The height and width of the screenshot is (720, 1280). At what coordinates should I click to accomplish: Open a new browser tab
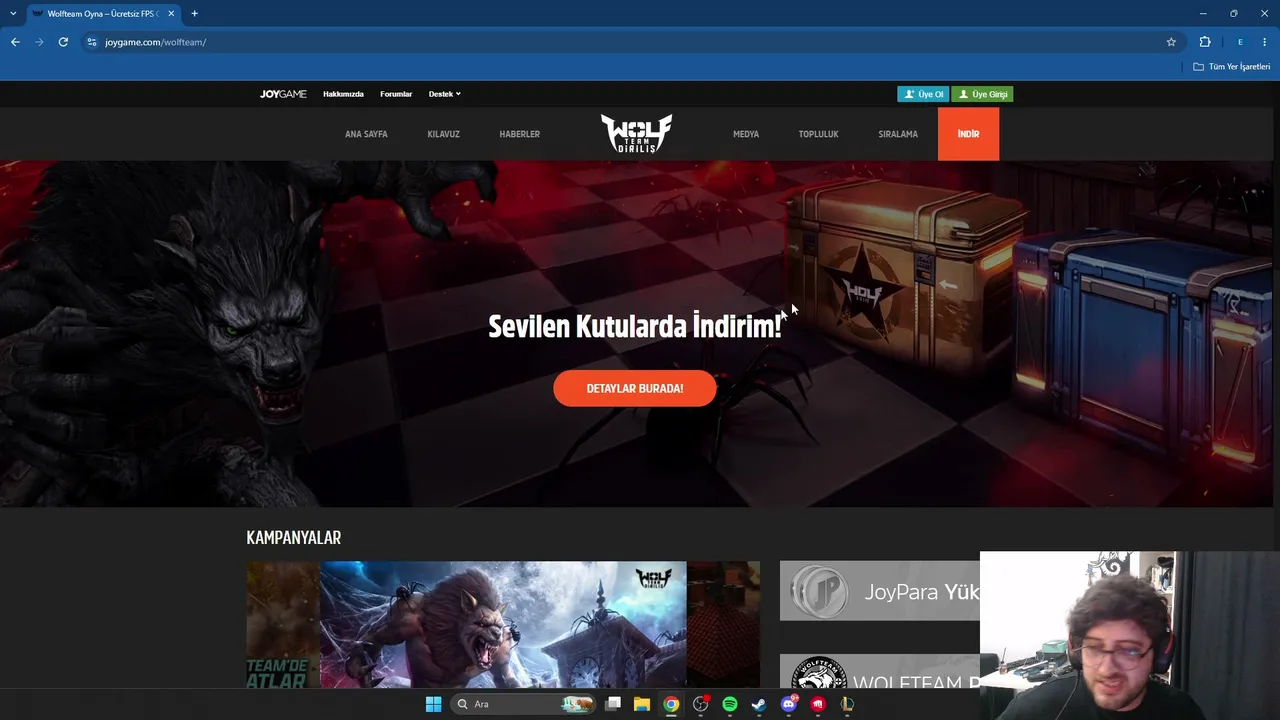(194, 14)
